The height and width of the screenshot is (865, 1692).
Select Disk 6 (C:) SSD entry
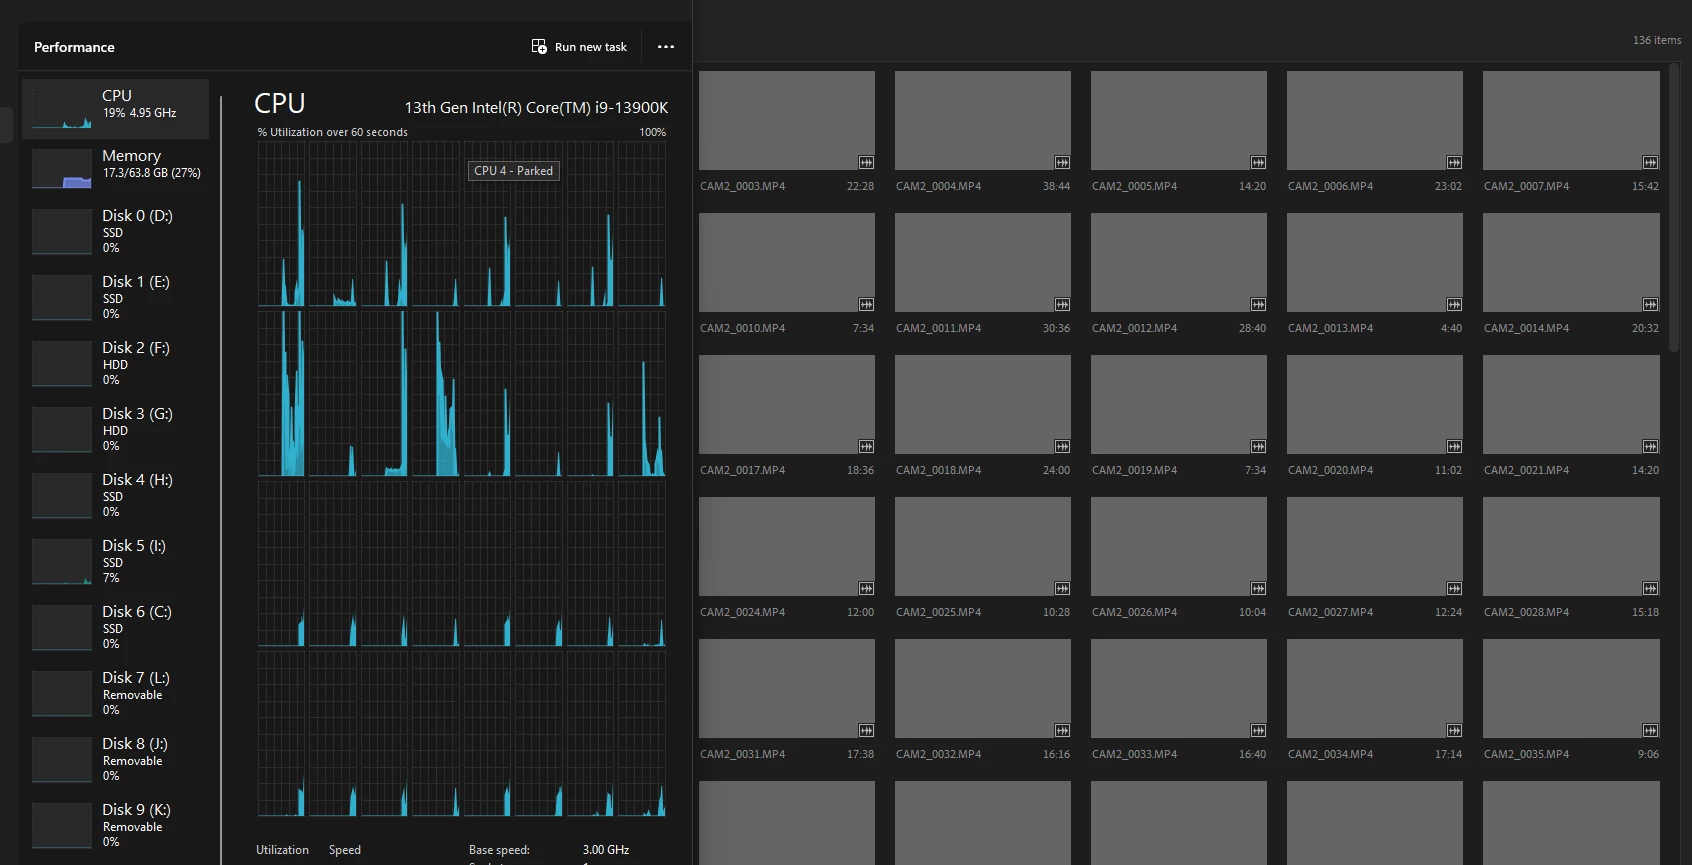pyautogui.click(x=116, y=627)
